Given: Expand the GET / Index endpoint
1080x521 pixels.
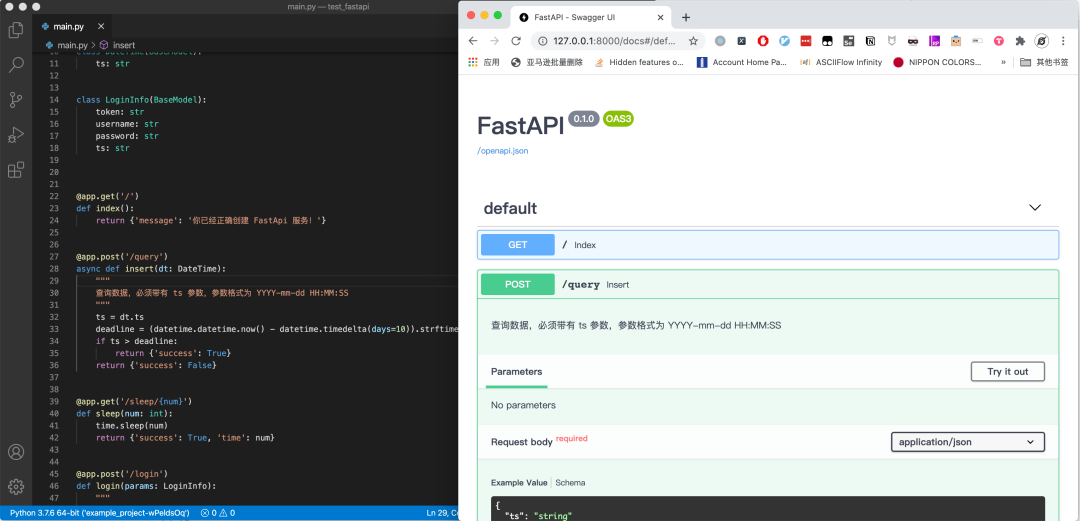Looking at the screenshot, I should (x=768, y=245).
